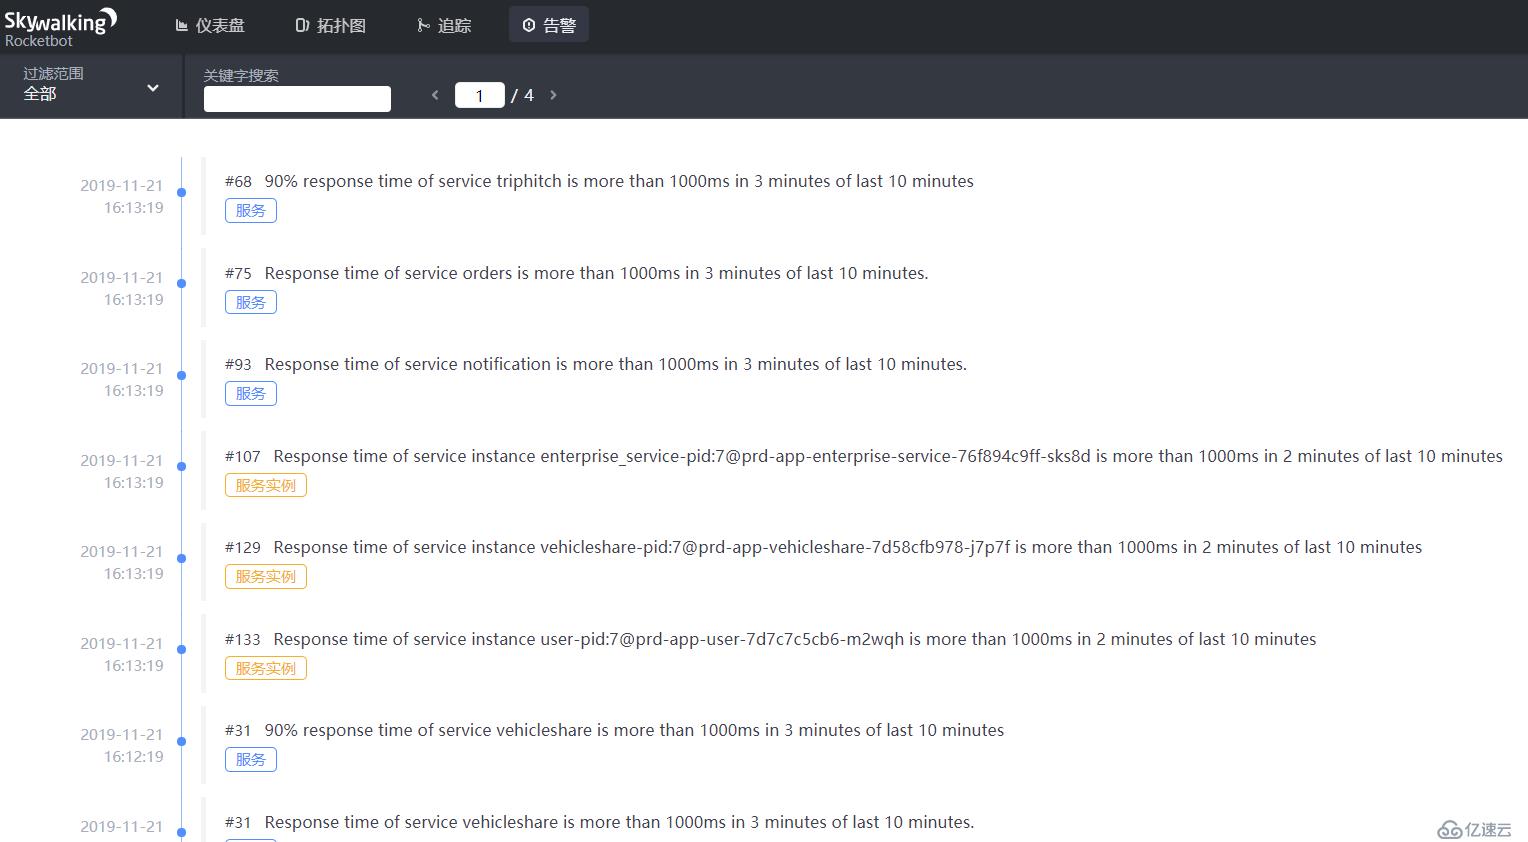Click timeline dot at 16:12:19
Screen dimensions: 1528x842
181,741
